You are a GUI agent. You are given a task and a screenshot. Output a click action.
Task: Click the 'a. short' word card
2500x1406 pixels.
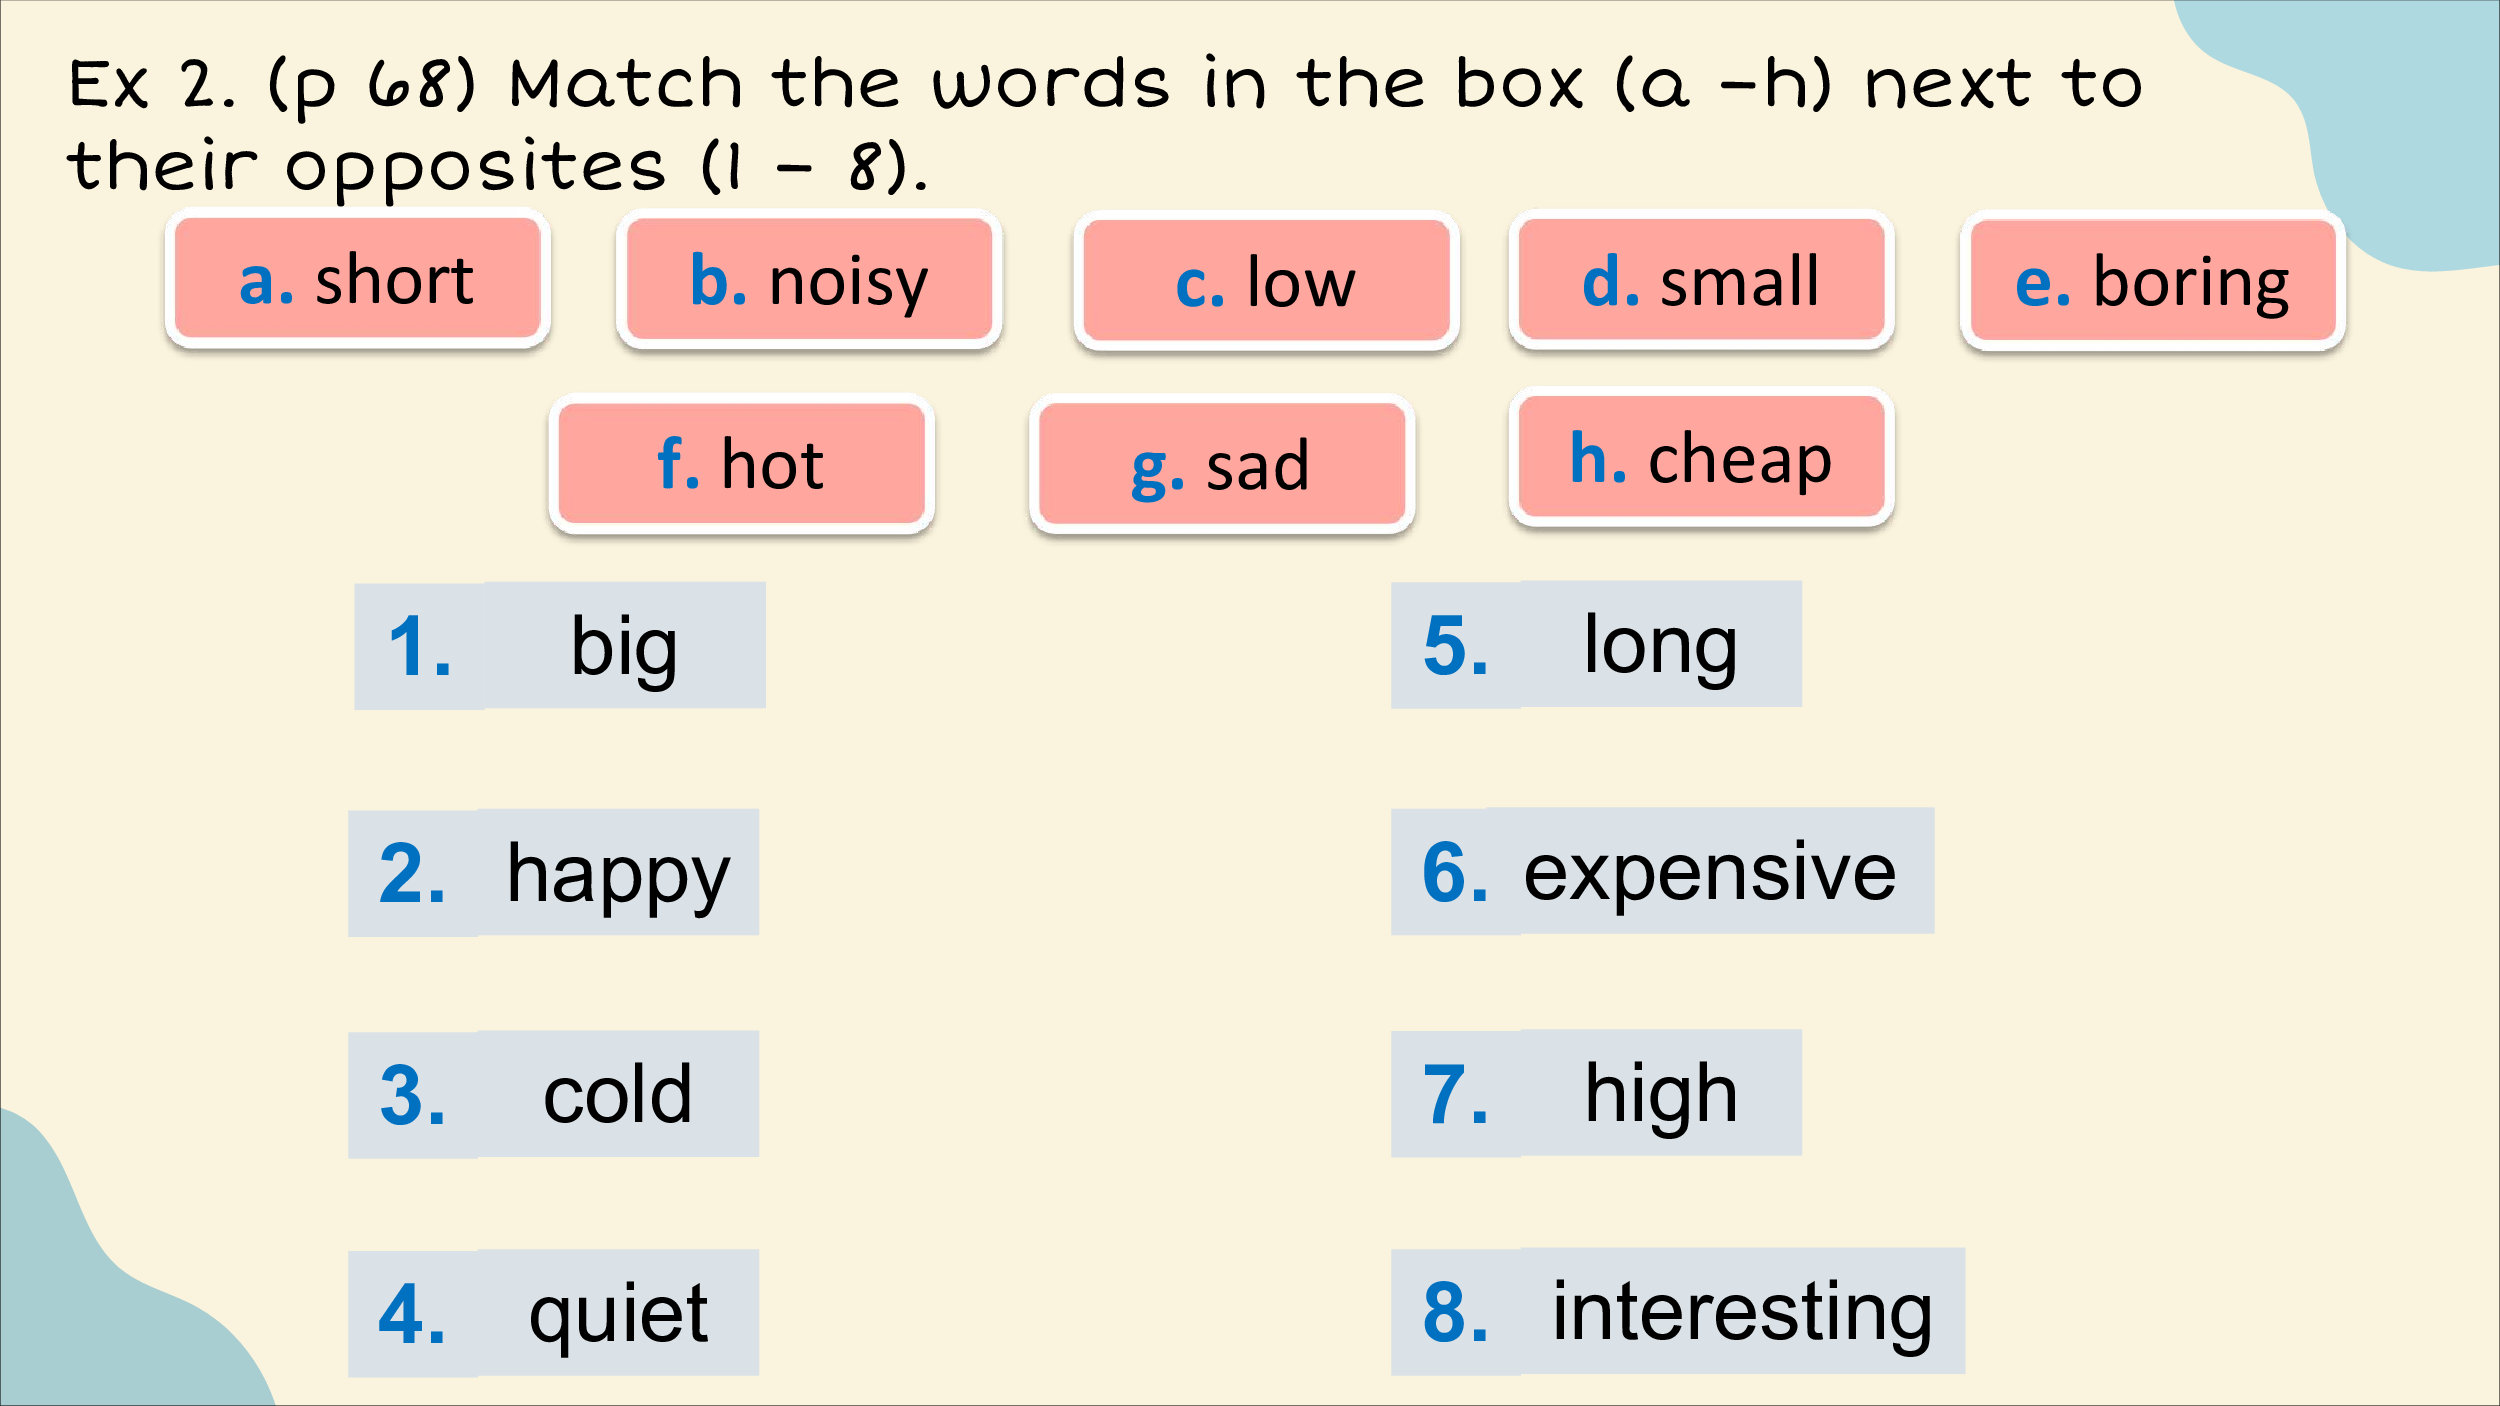pyautogui.click(x=358, y=279)
